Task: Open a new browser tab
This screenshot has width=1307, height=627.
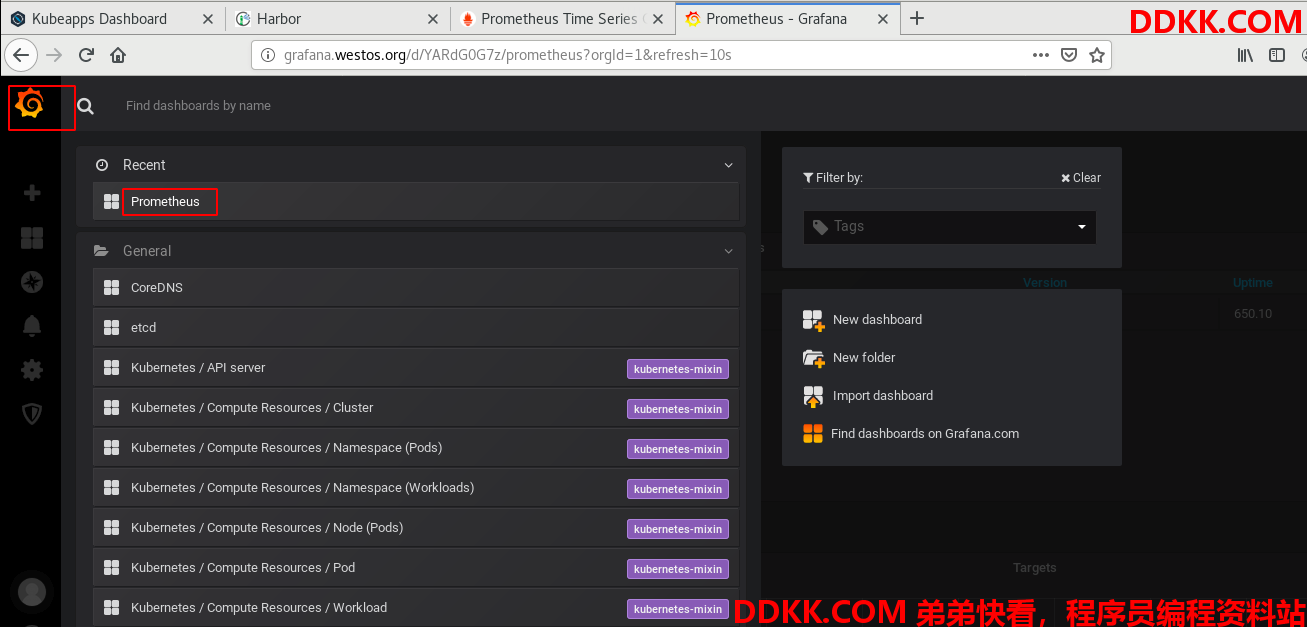Action: pos(917,18)
